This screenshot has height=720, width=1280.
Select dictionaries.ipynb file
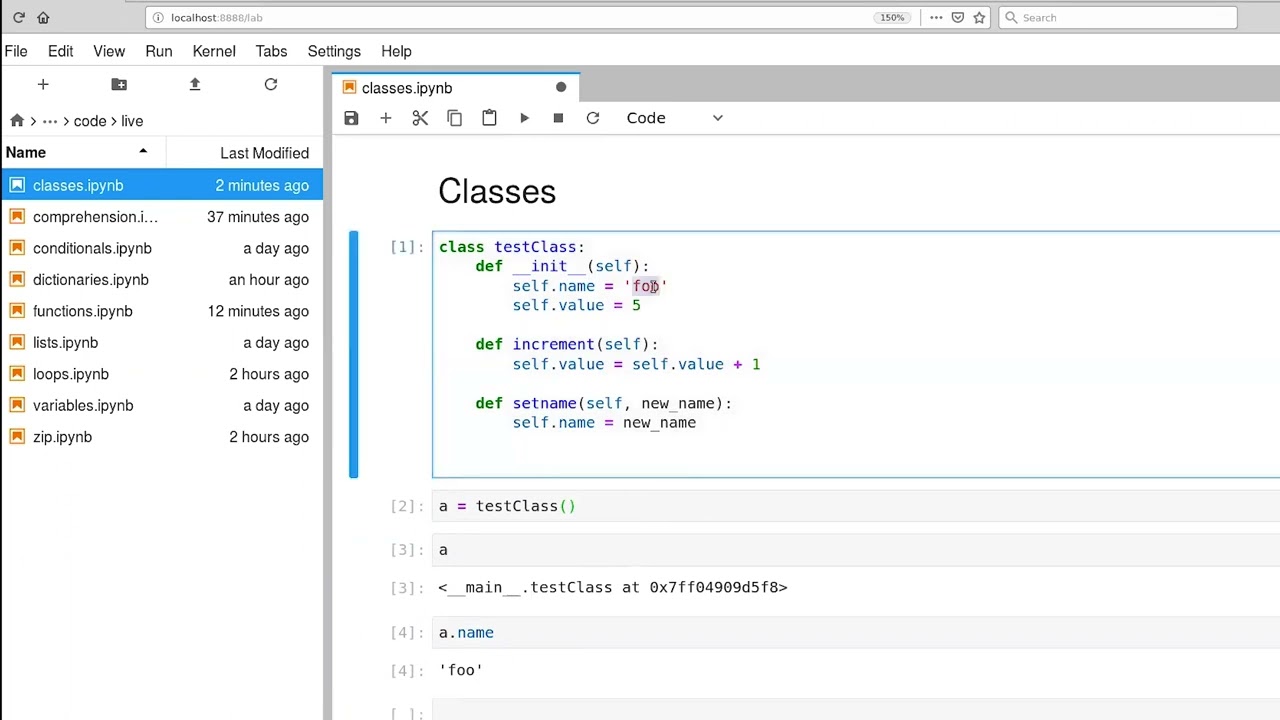(161, 280)
